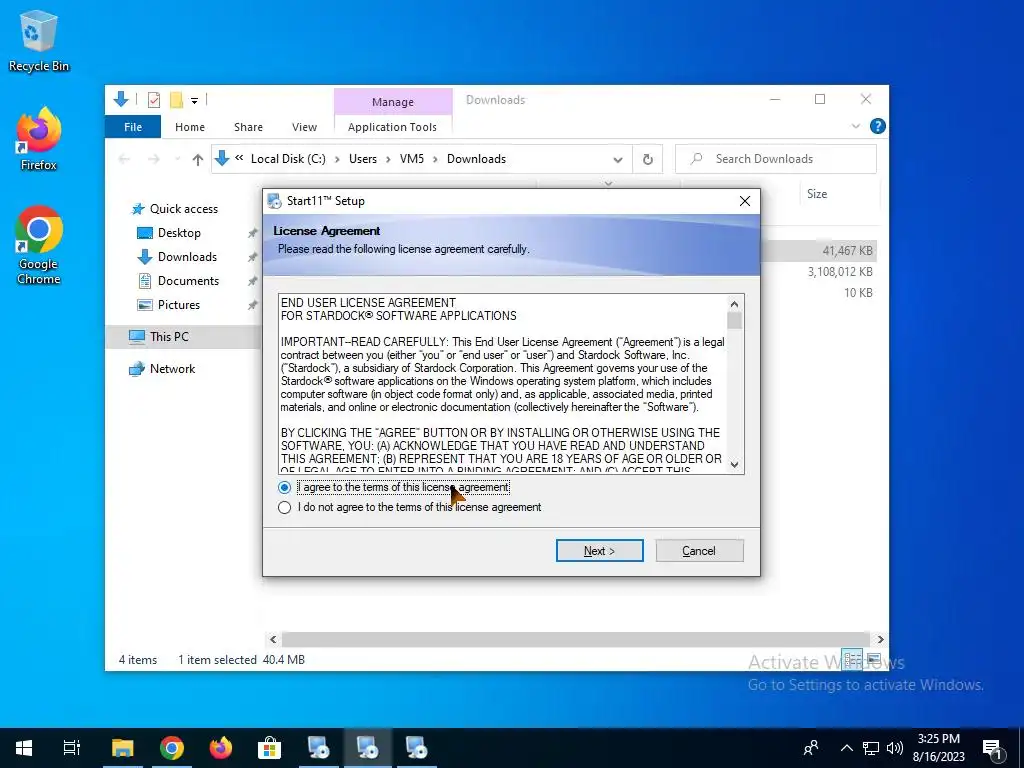The height and width of the screenshot is (768, 1024).
Task: Select "I do not agree" radio option
Action: pos(284,507)
